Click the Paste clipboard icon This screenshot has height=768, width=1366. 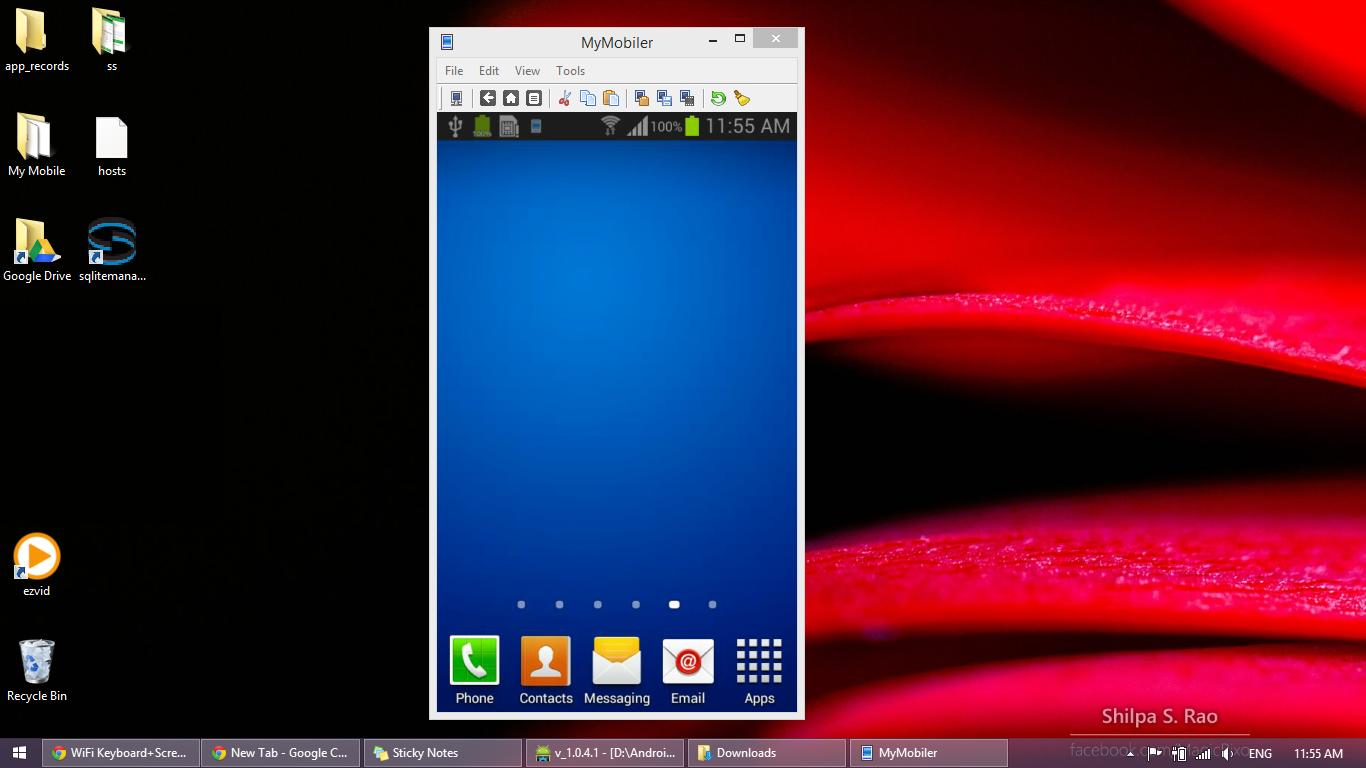point(611,98)
